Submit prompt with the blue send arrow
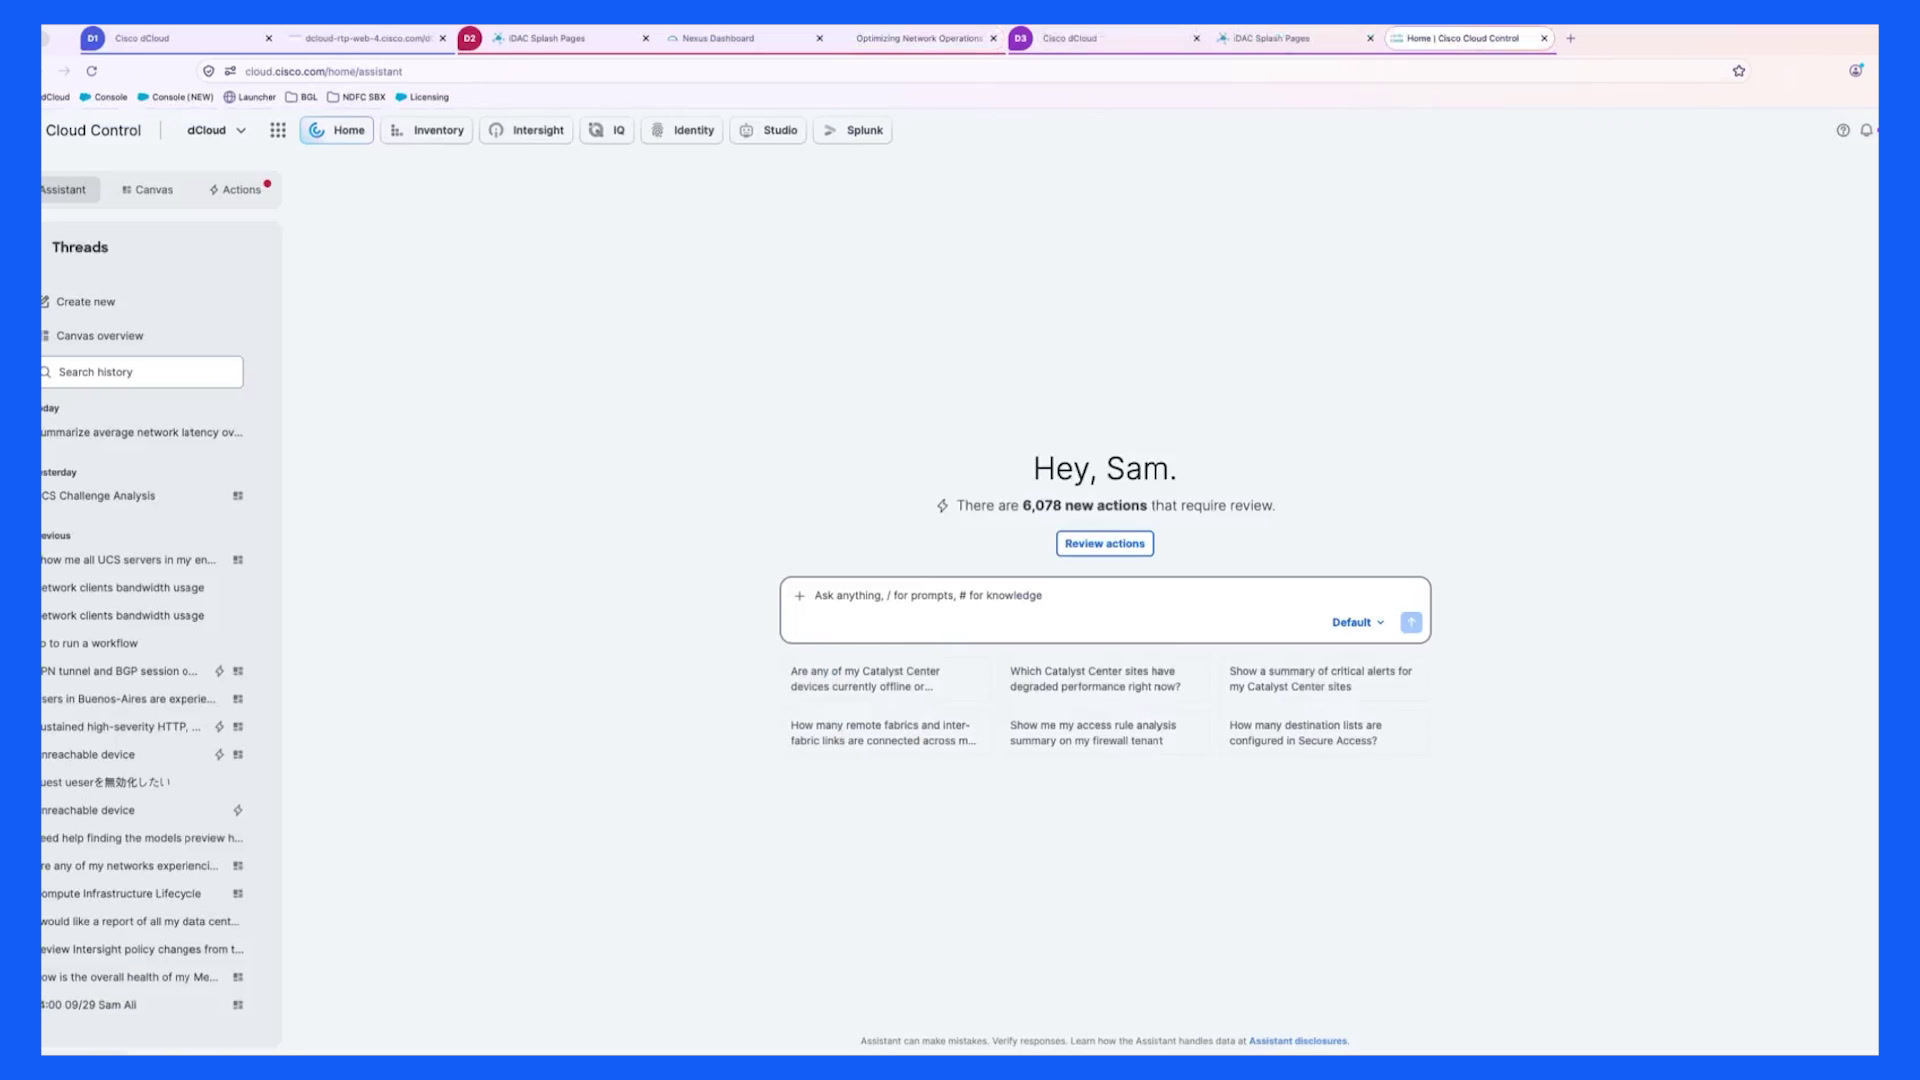1920x1080 pixels. tap(1411, 622)
